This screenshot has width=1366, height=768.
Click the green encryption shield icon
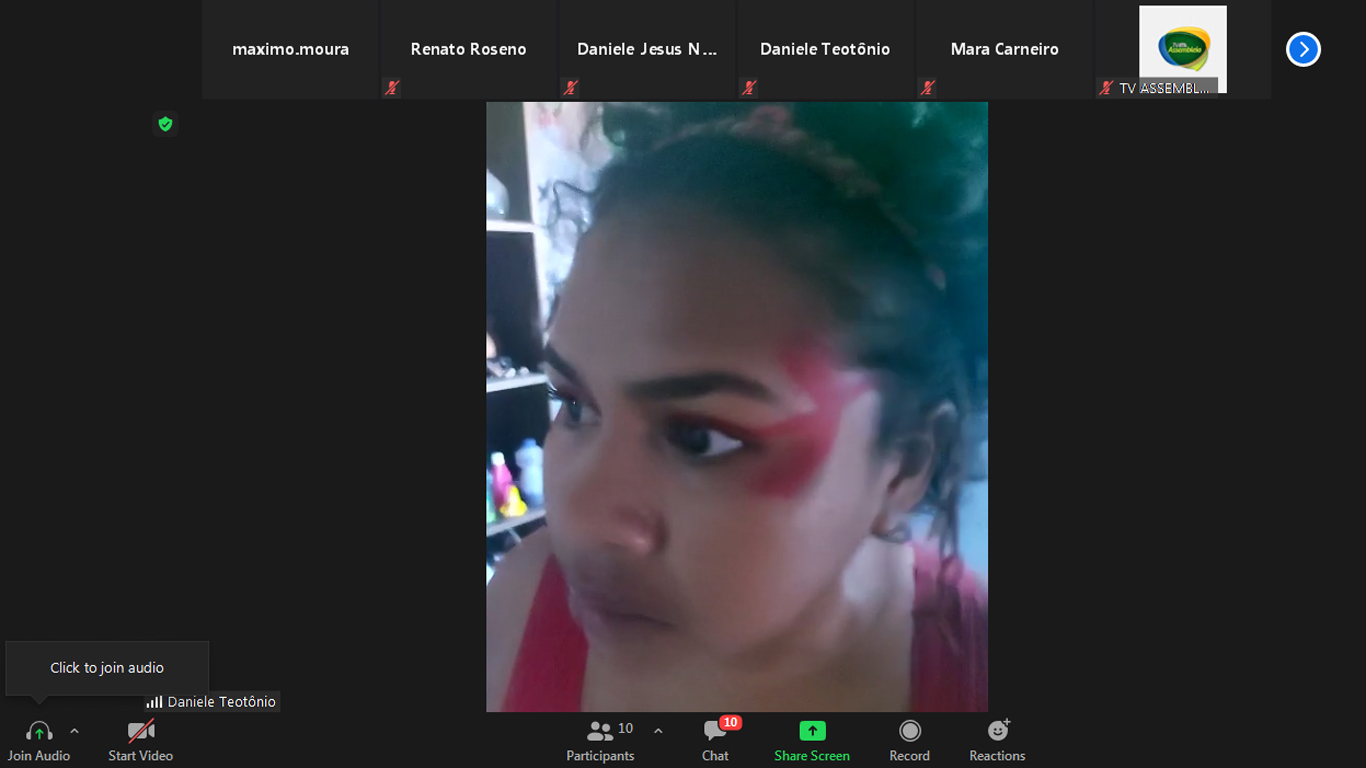pos(166,124)
